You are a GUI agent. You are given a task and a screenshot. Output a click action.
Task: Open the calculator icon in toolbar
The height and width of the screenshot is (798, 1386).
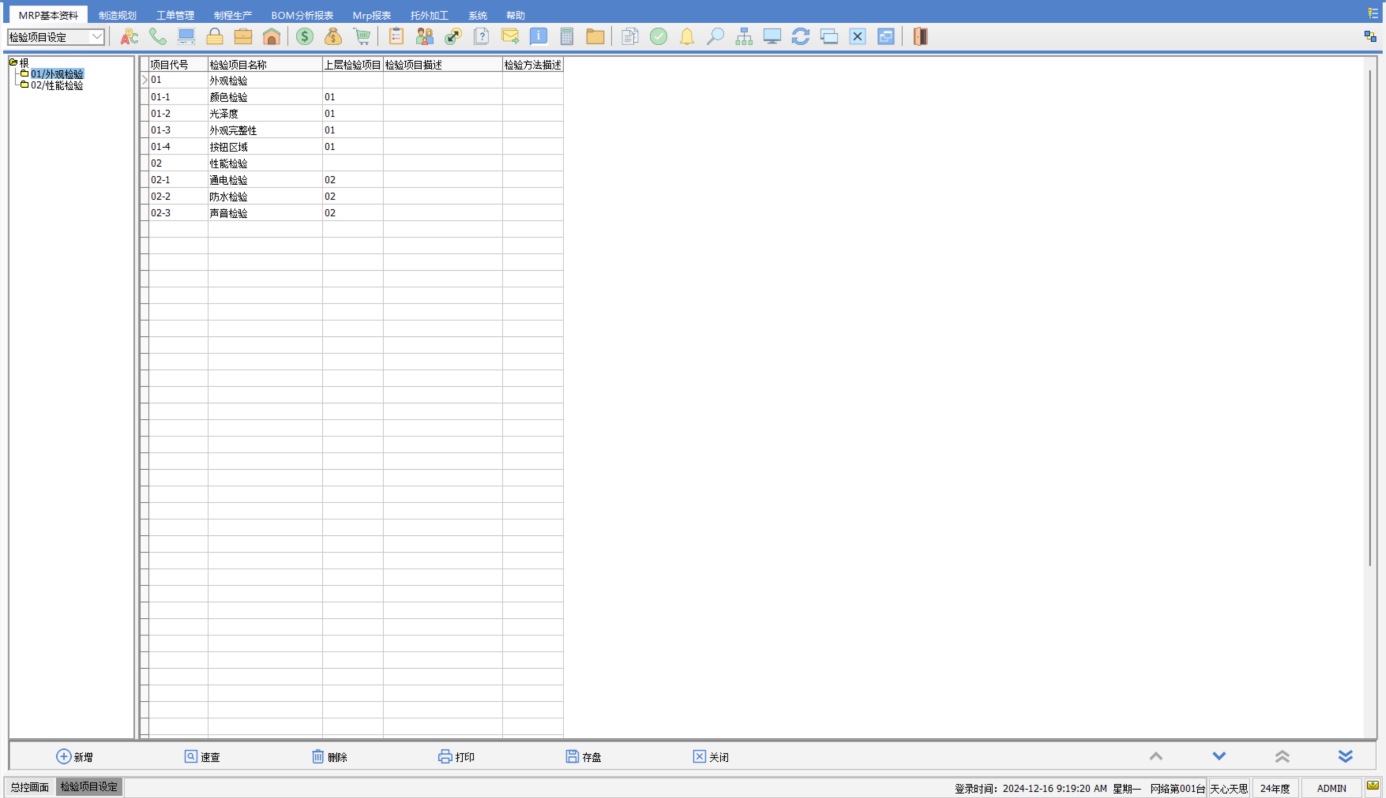[567, 37]
